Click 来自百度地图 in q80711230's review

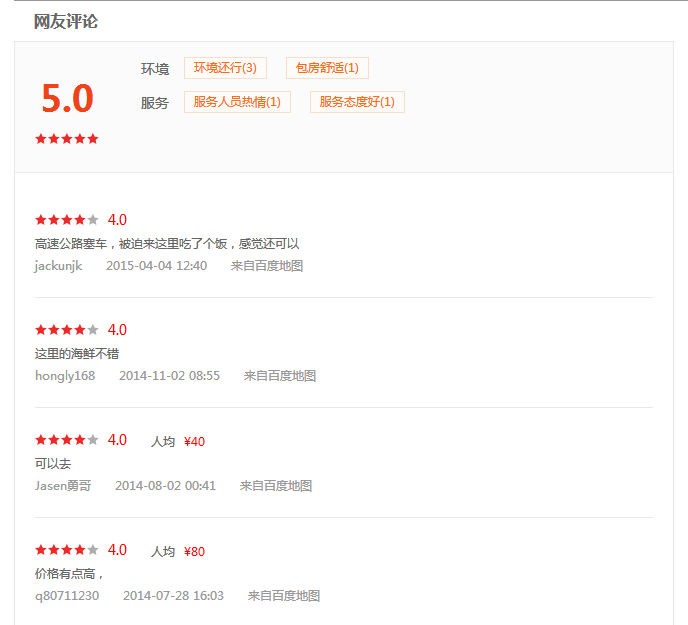284,596
